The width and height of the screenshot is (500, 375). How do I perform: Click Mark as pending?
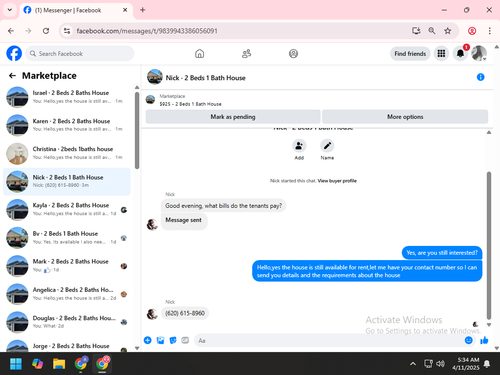pyautogui.click(x=233, y=117)
